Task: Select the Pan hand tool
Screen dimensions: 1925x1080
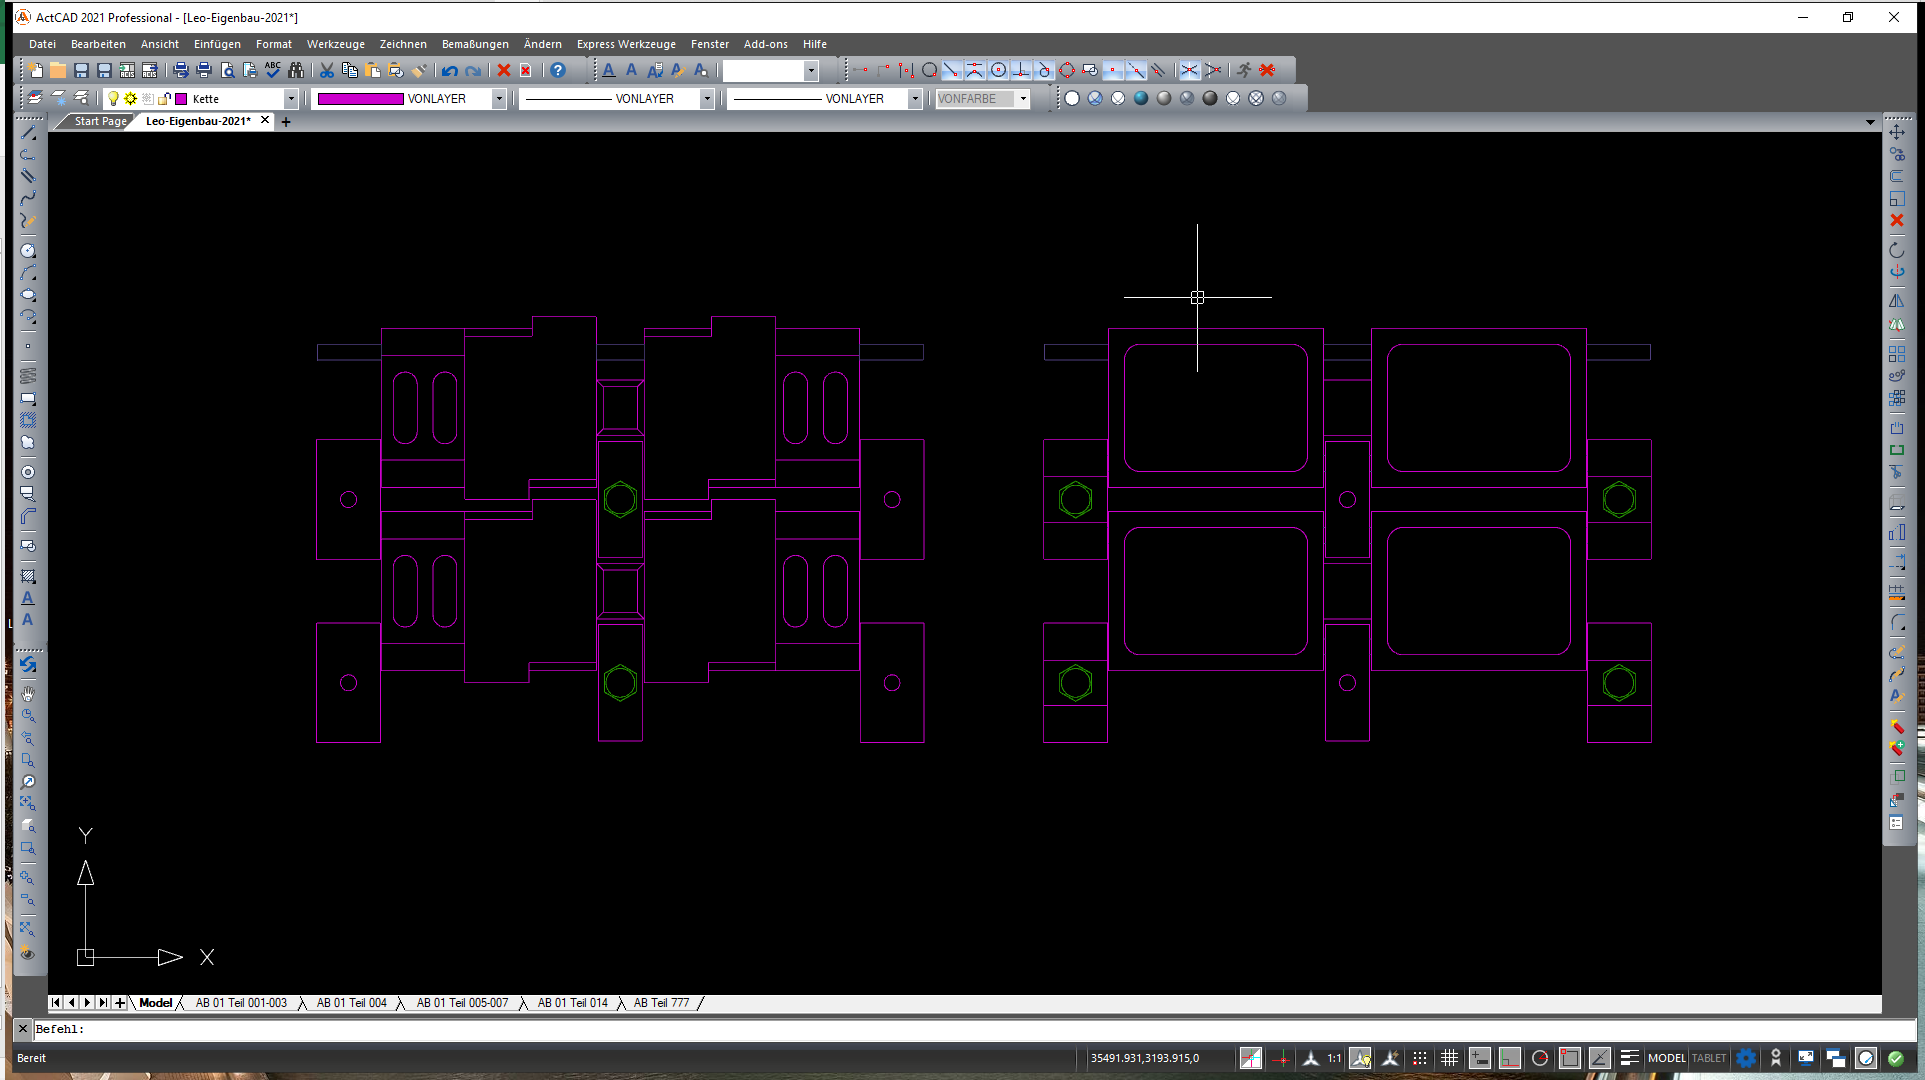Action: pos(28,693)
